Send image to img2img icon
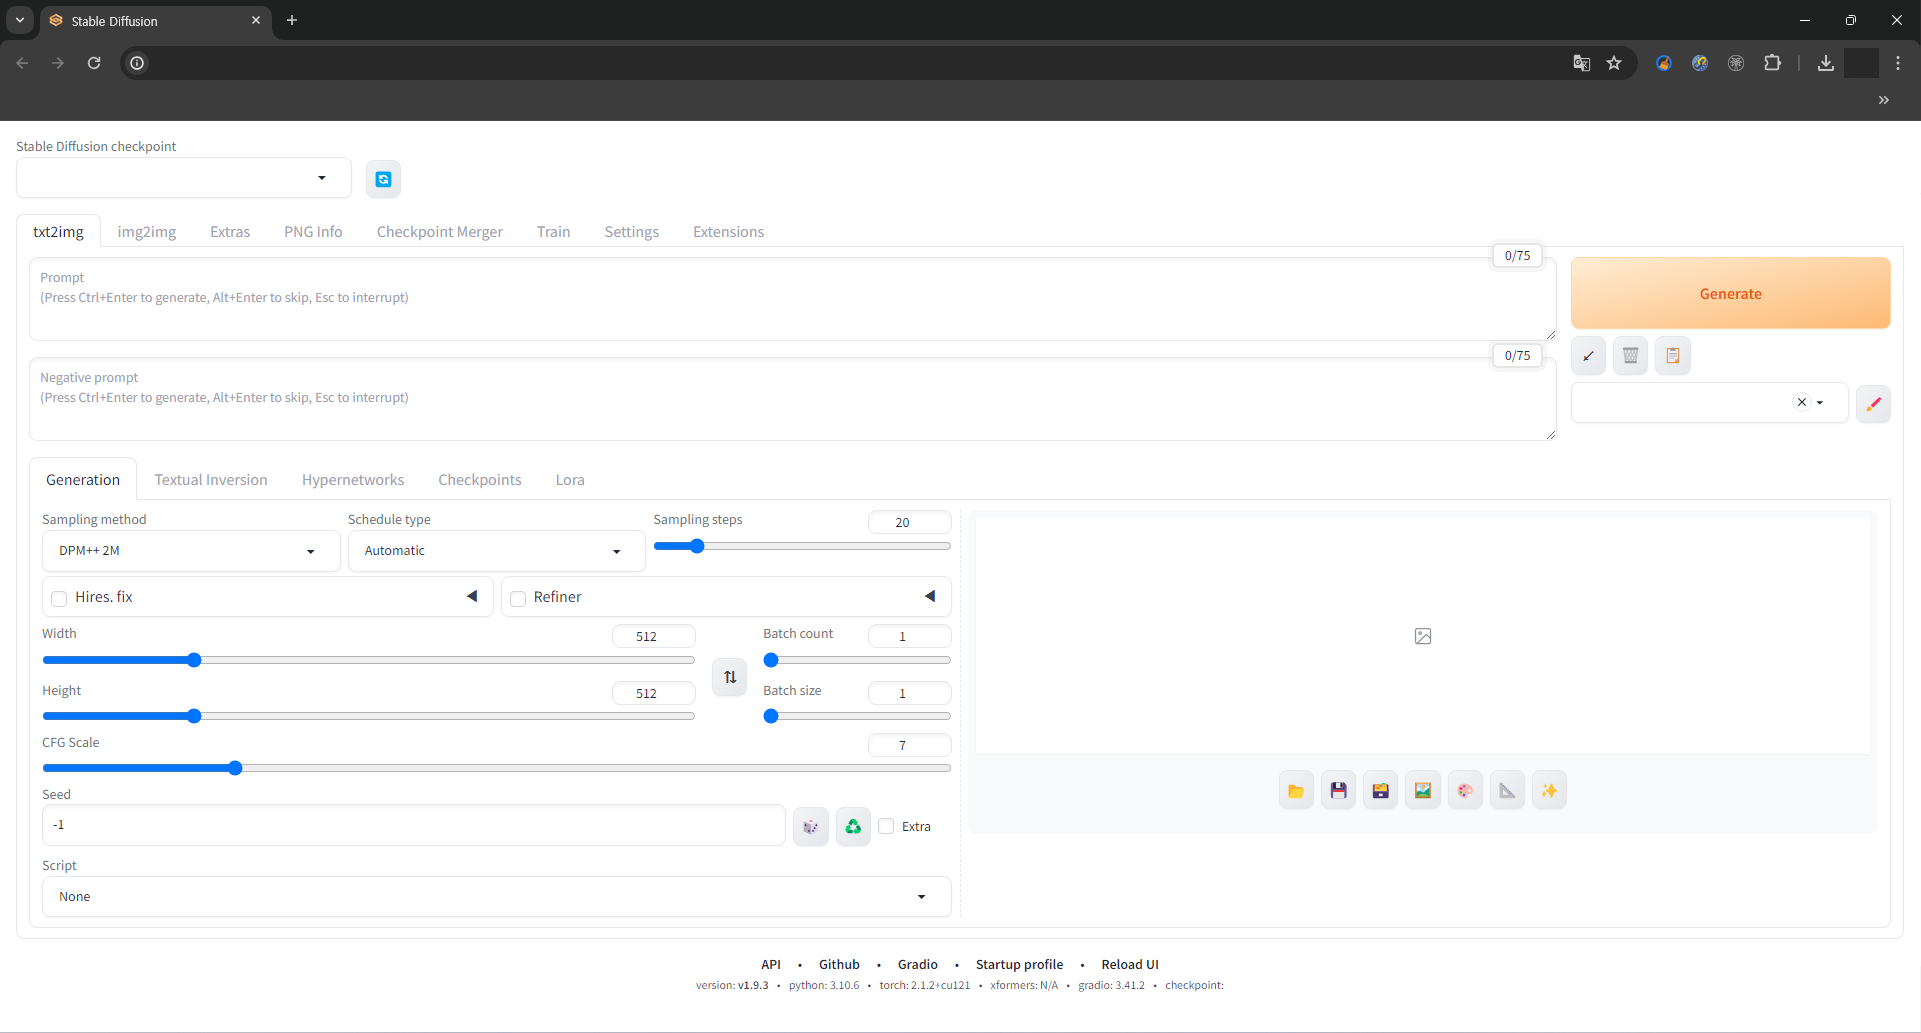Viewport: 1921px width, 1033px height. pos(1422,791)
